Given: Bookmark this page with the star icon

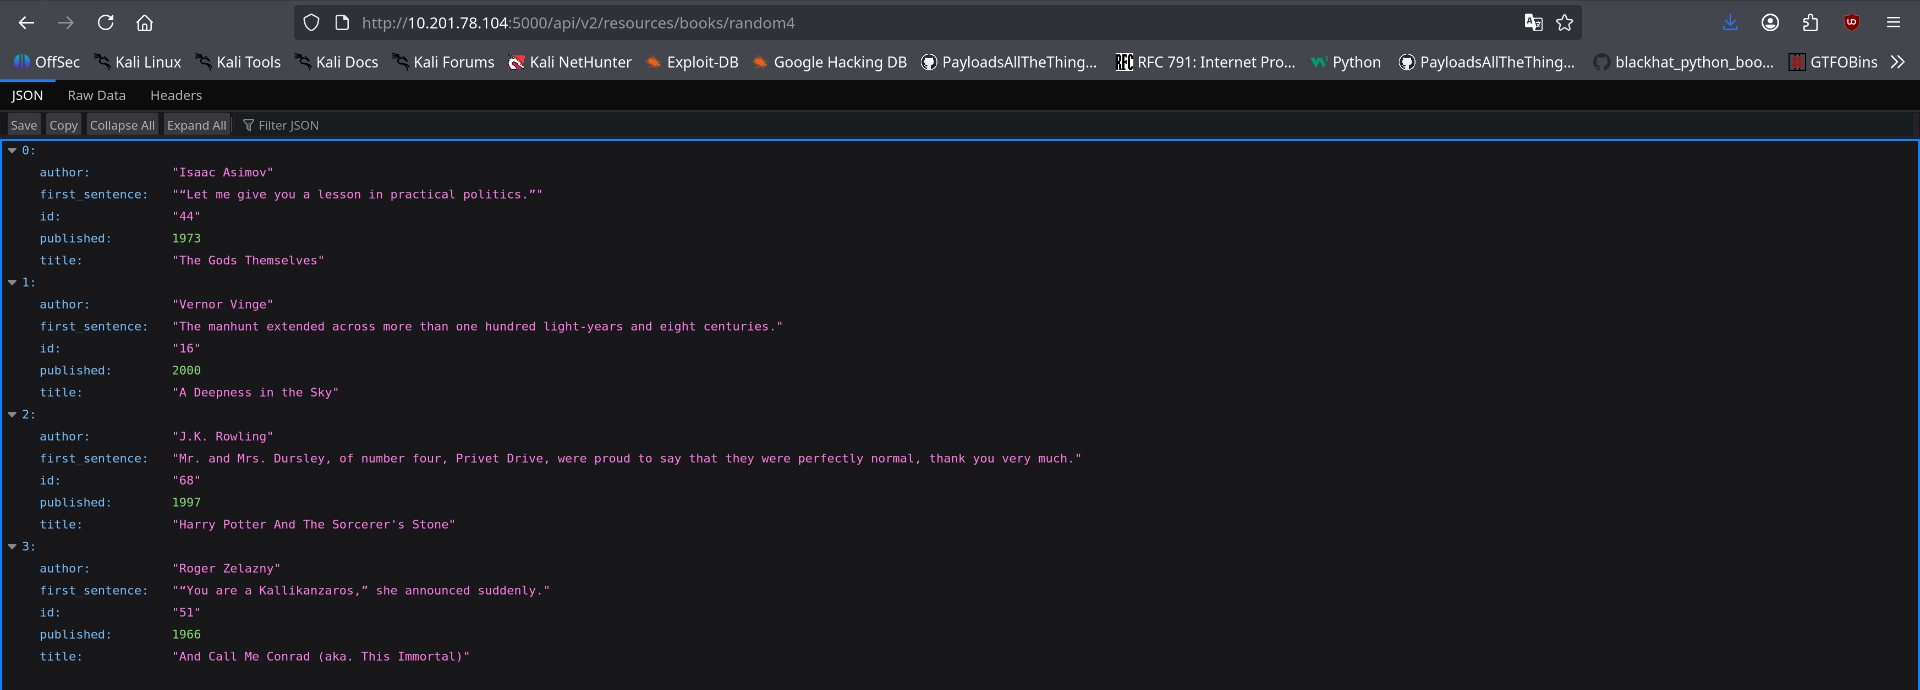Looking at the screenshot, I should [1565, 23].
